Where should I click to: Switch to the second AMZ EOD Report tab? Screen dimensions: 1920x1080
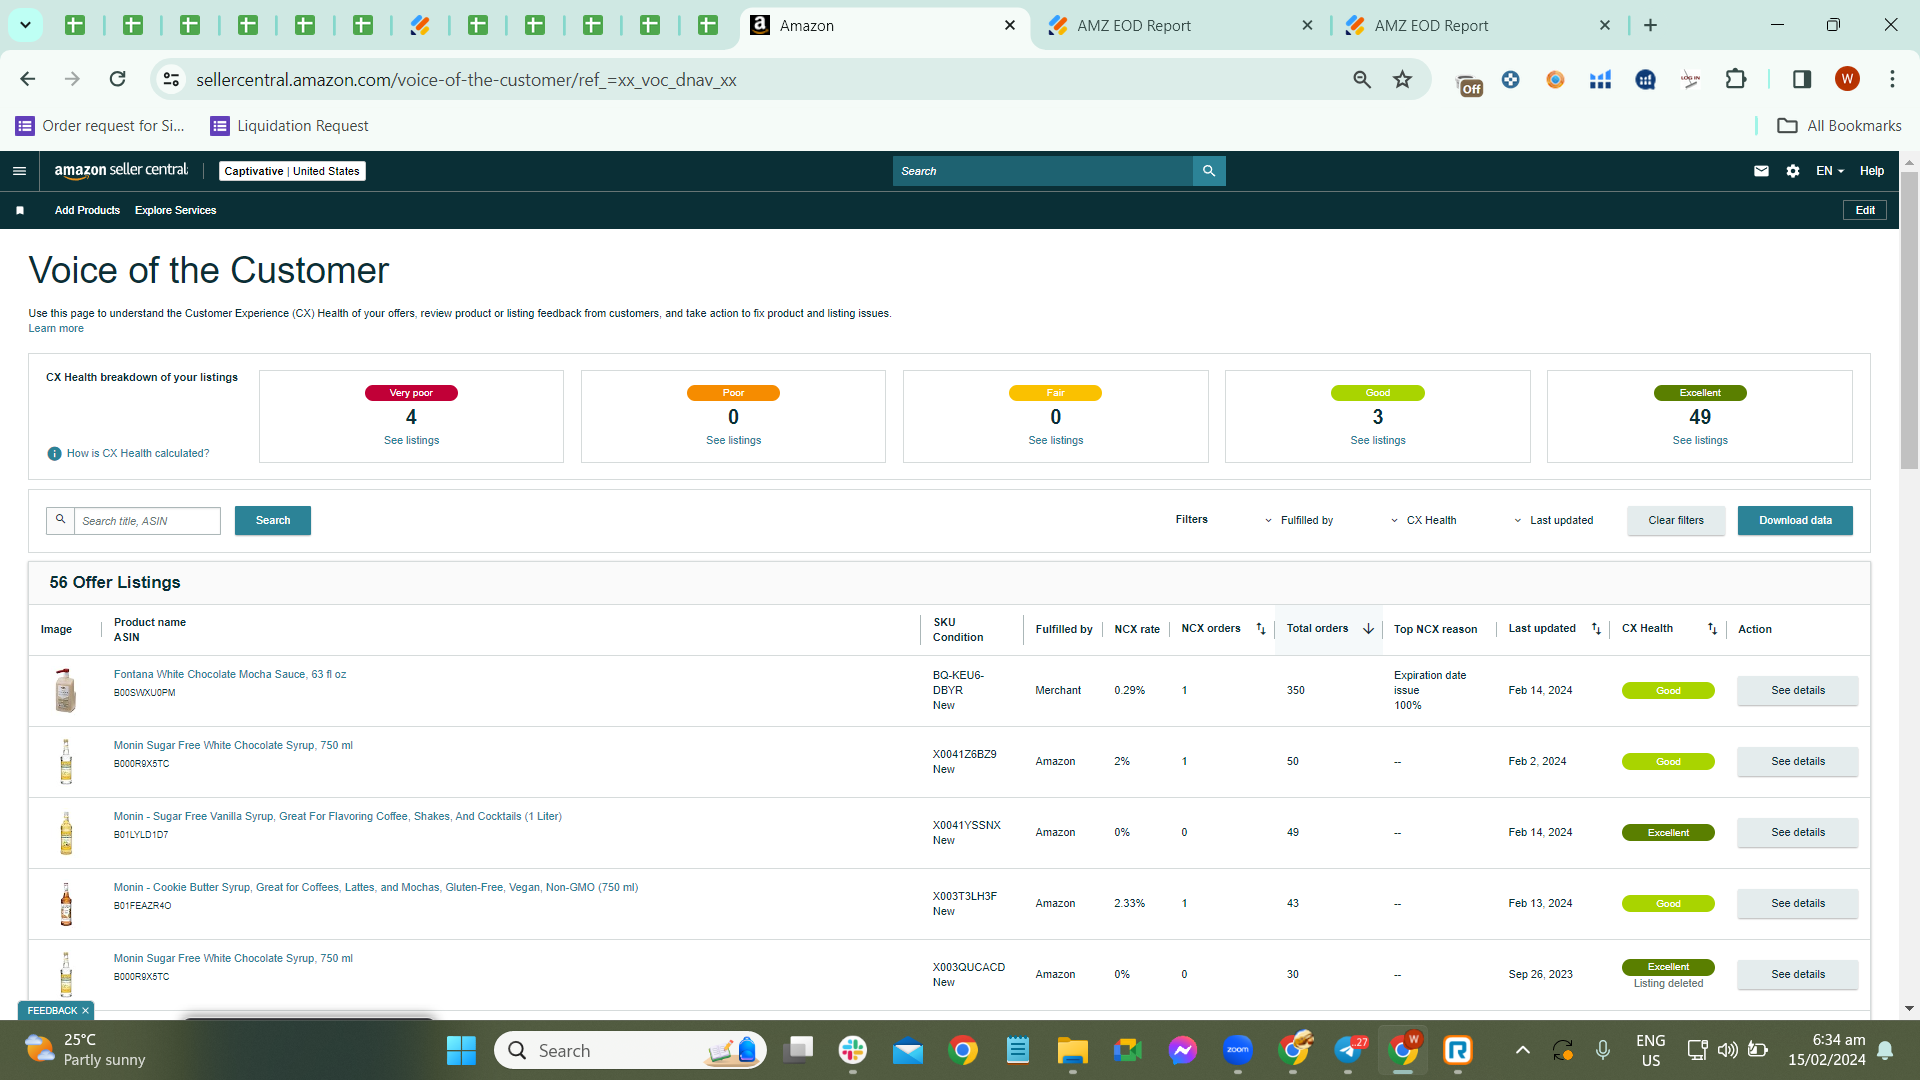click(x=1478, y=25)
